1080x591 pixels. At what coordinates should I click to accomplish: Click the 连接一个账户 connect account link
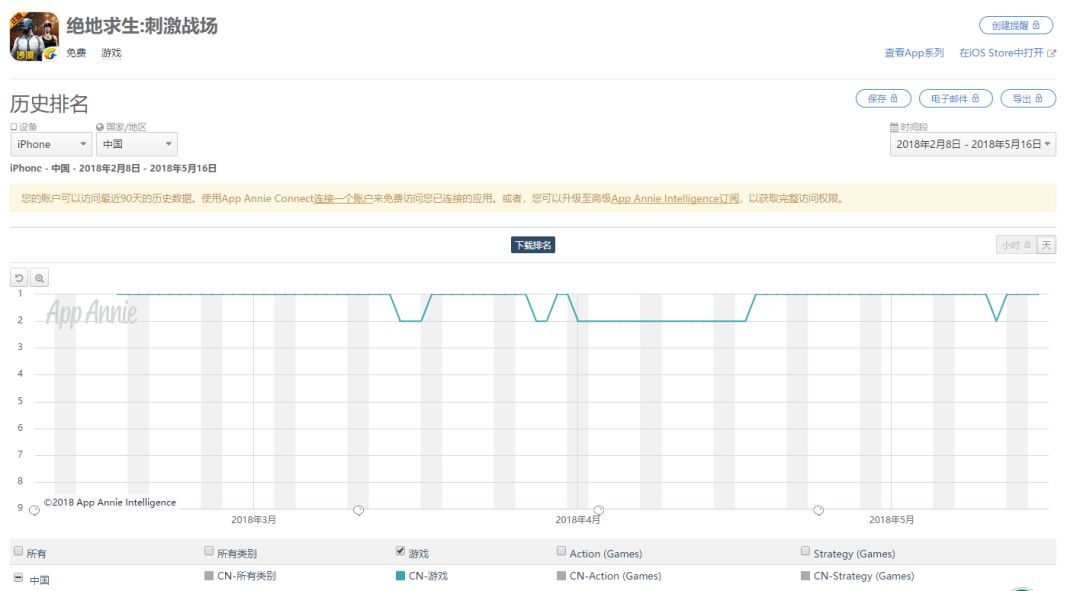[x=343, y=198]
